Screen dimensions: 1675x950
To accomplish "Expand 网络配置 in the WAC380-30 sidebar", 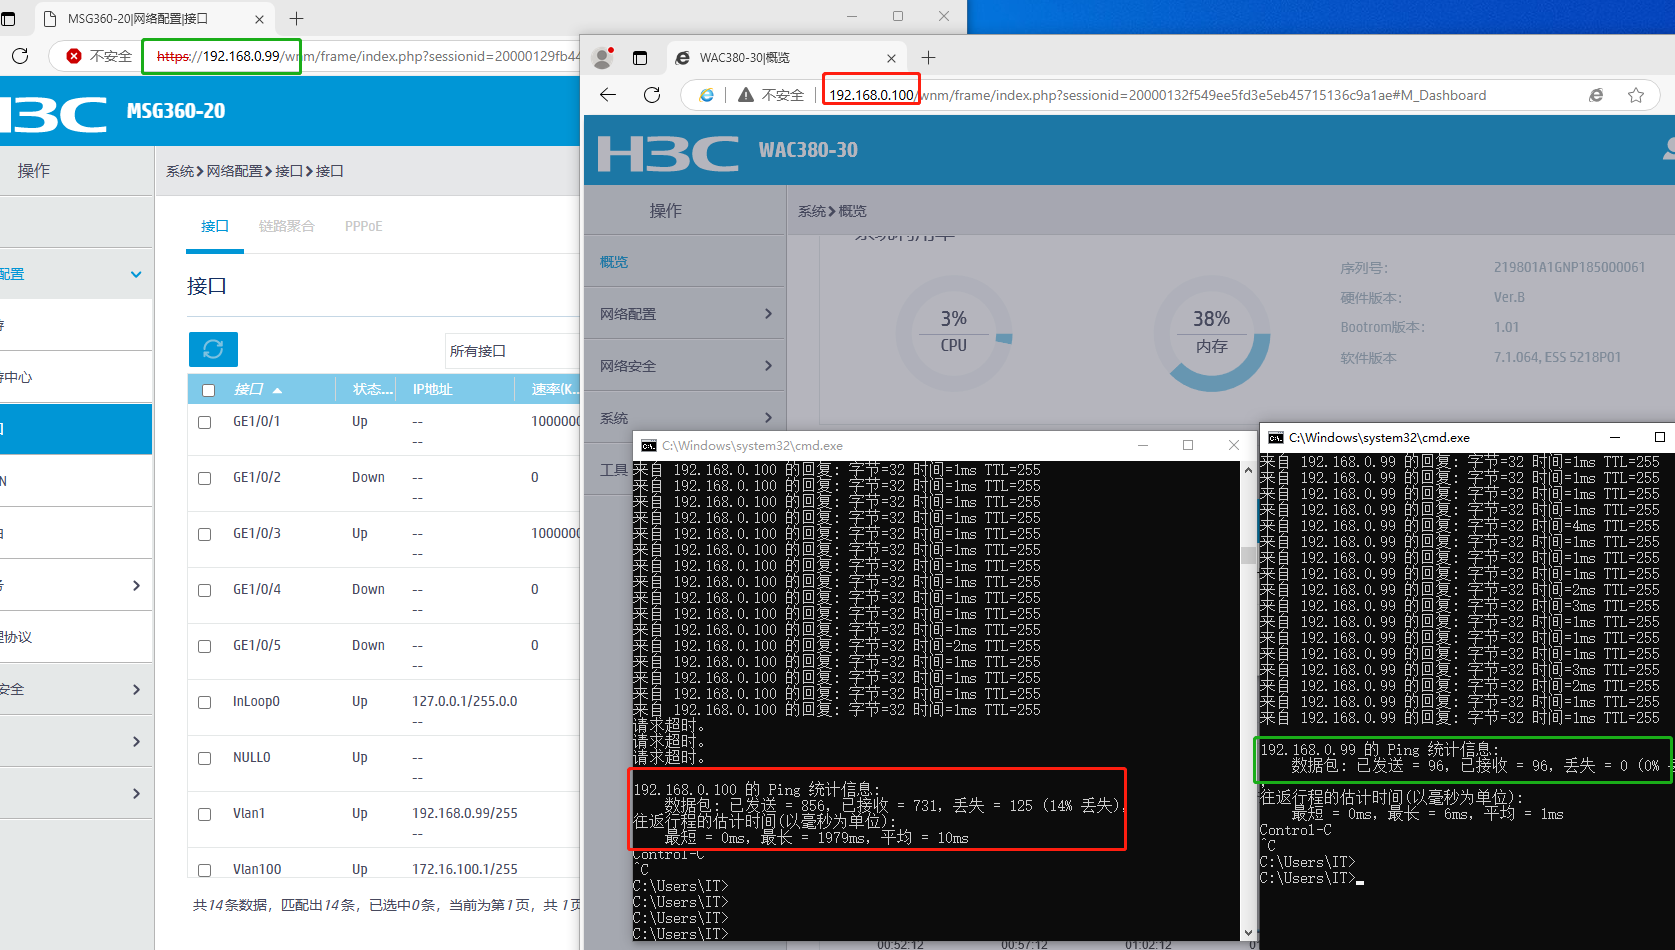I will pyautogui.click(x=685, y=314).
